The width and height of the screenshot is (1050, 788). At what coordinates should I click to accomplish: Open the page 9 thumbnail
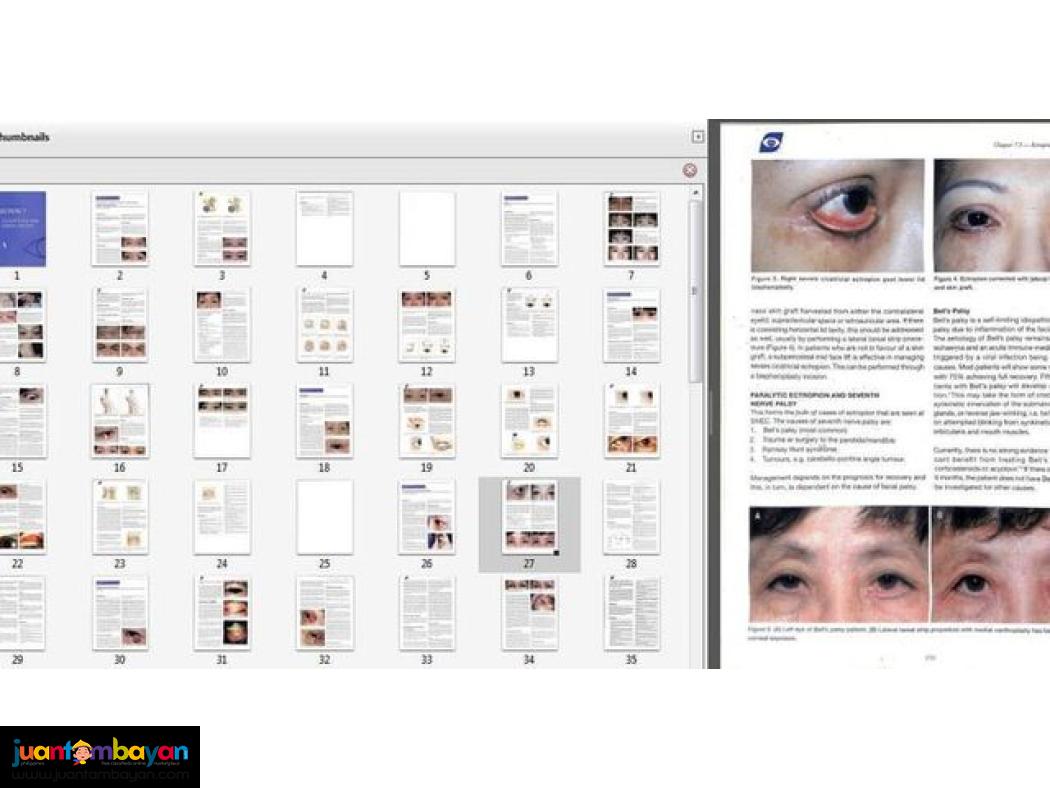pyautogui.click(x=120, y=325)
